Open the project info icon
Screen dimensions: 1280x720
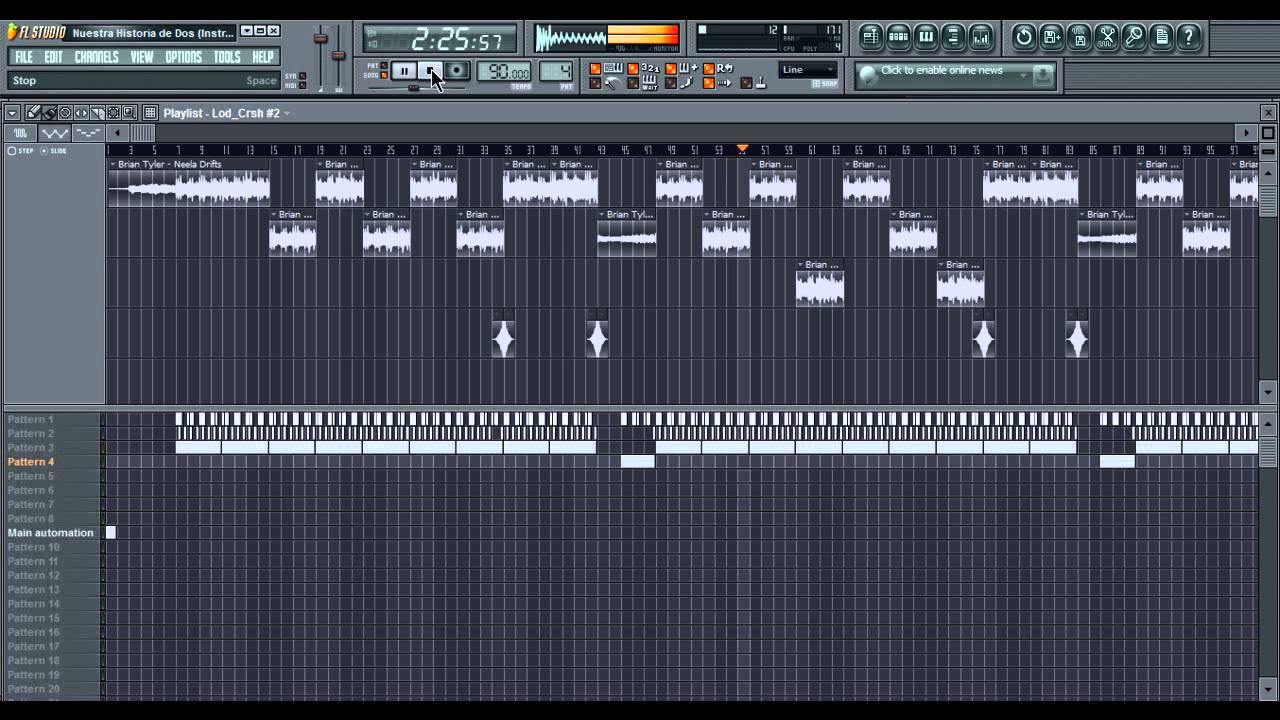point(1161,38)
